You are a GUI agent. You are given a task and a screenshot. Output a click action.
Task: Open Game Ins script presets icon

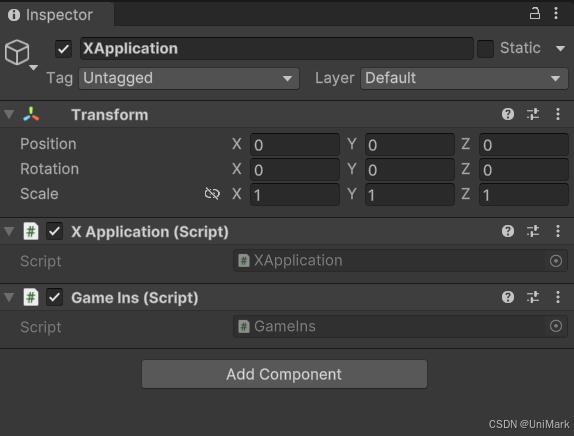[x=533, y=297]
